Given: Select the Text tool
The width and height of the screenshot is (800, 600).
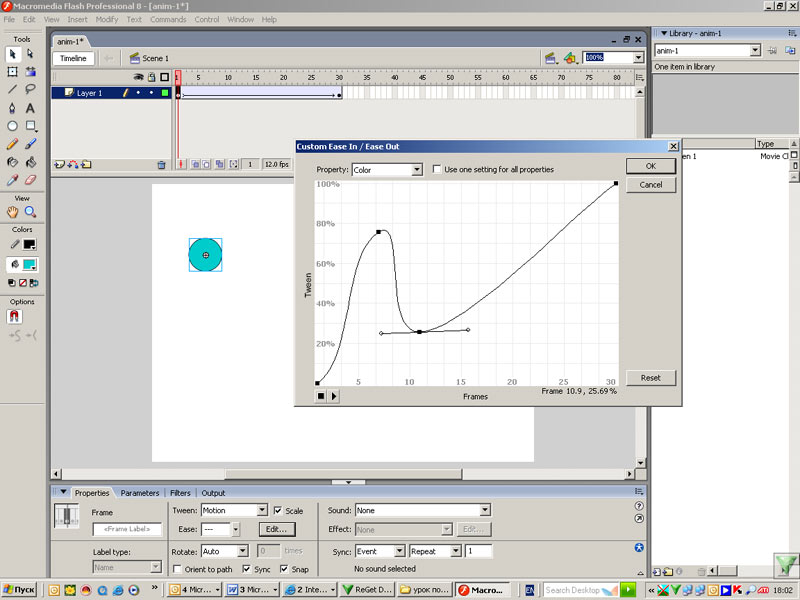Looking at the screenshot, I should tap(30, 108).
